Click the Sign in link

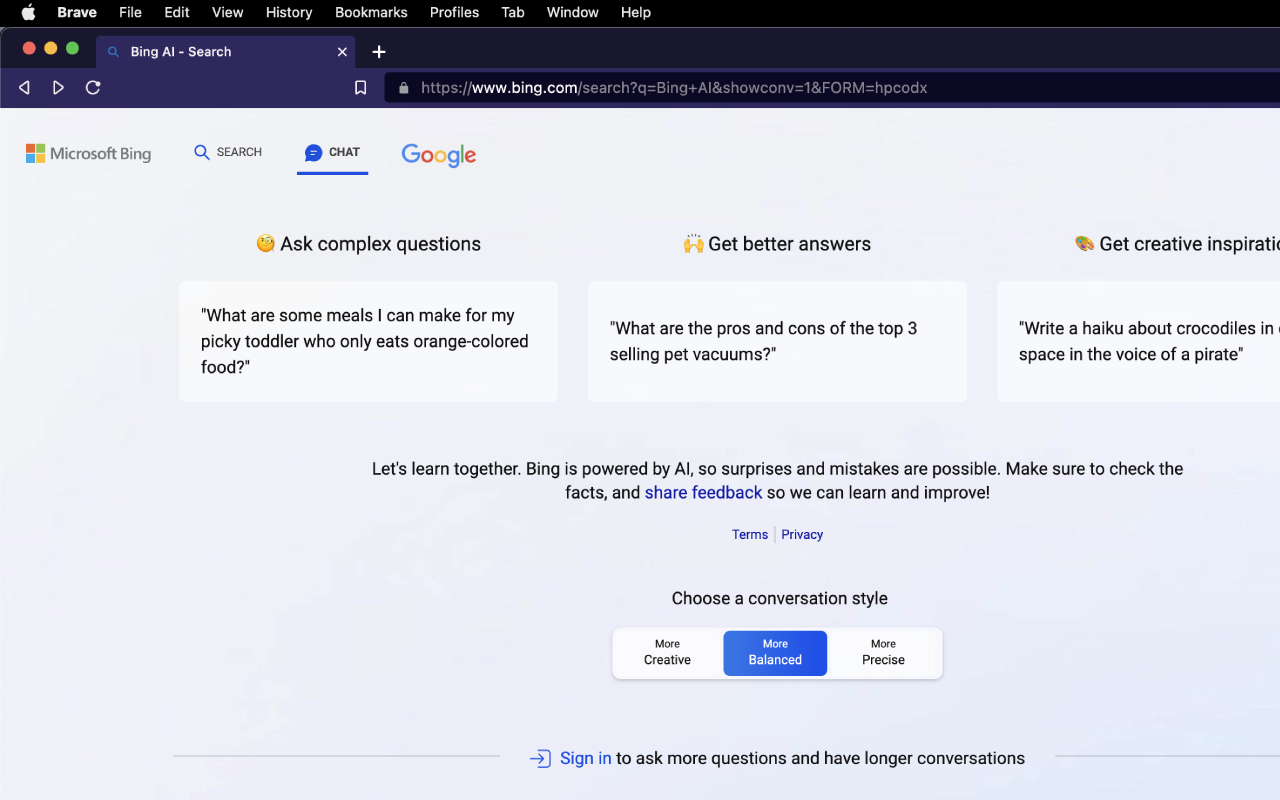pyautogui.click(x=586, y=758)
